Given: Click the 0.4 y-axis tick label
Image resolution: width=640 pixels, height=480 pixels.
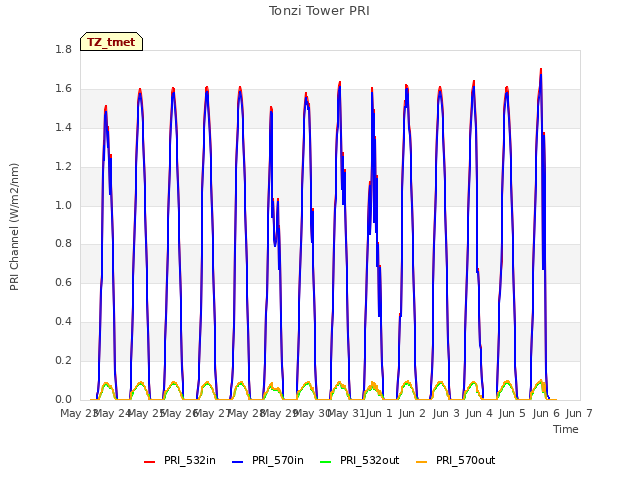Looking at the screenshot, I should pyautogui.click(x=63, y=322).
